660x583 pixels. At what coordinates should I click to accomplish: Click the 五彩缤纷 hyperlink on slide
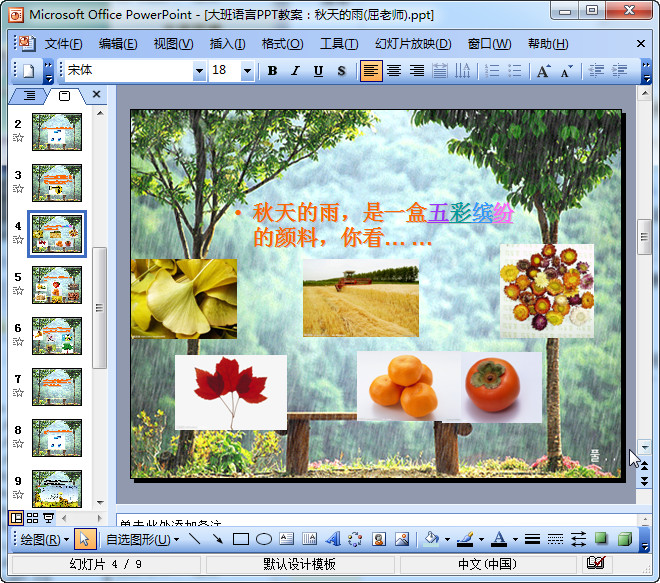tap(470, 212)
